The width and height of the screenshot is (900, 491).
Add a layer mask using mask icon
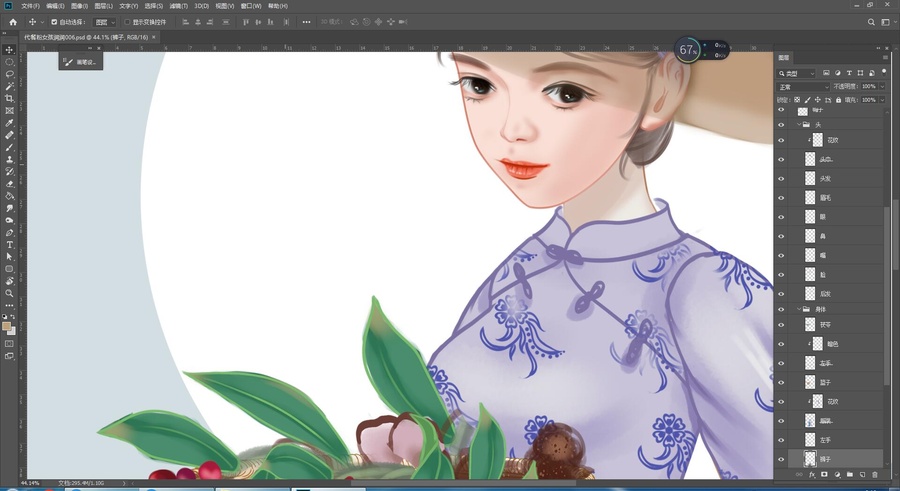pyautogui.click(x=824, y=474)
